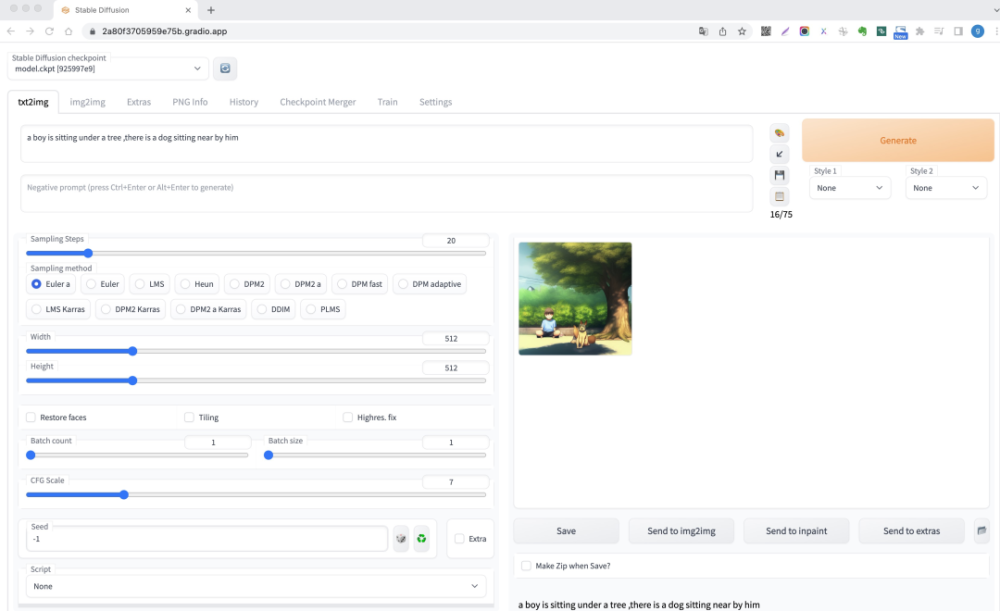Toggle the Tiling checkbox
The image size is (1000, 611).
pyautogui.click(x=189, y=417)
